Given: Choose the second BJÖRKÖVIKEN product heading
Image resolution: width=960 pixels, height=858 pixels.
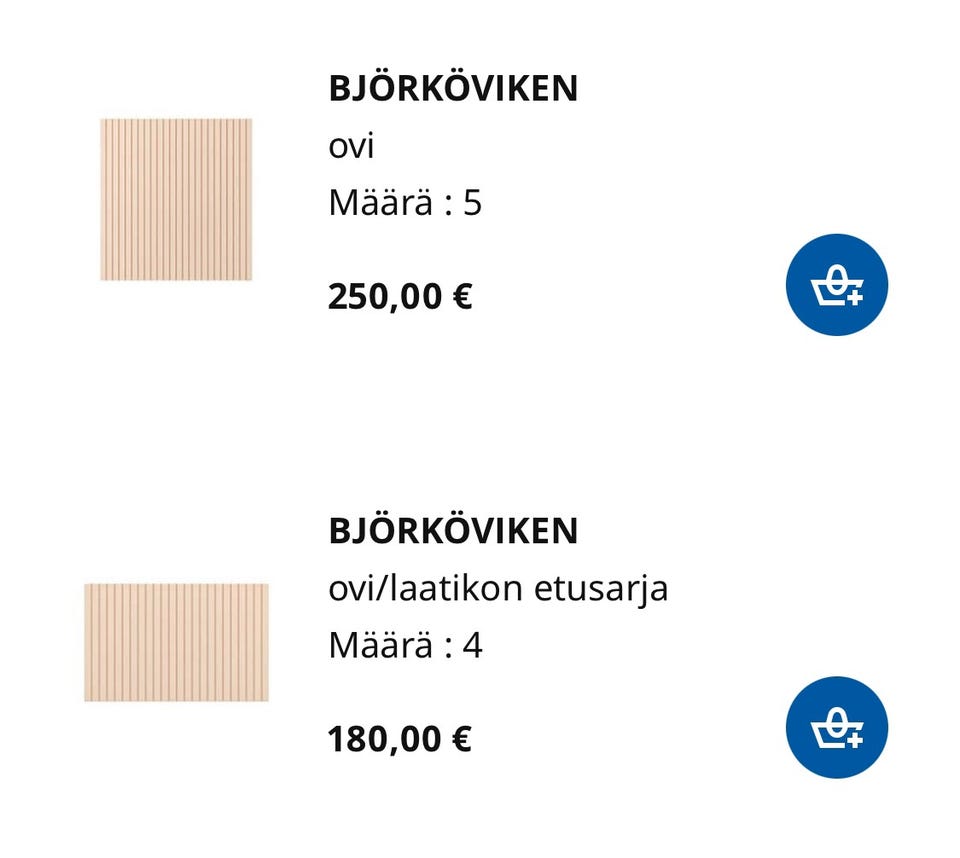Looking at the screenshot, I should tap(453, 530).
